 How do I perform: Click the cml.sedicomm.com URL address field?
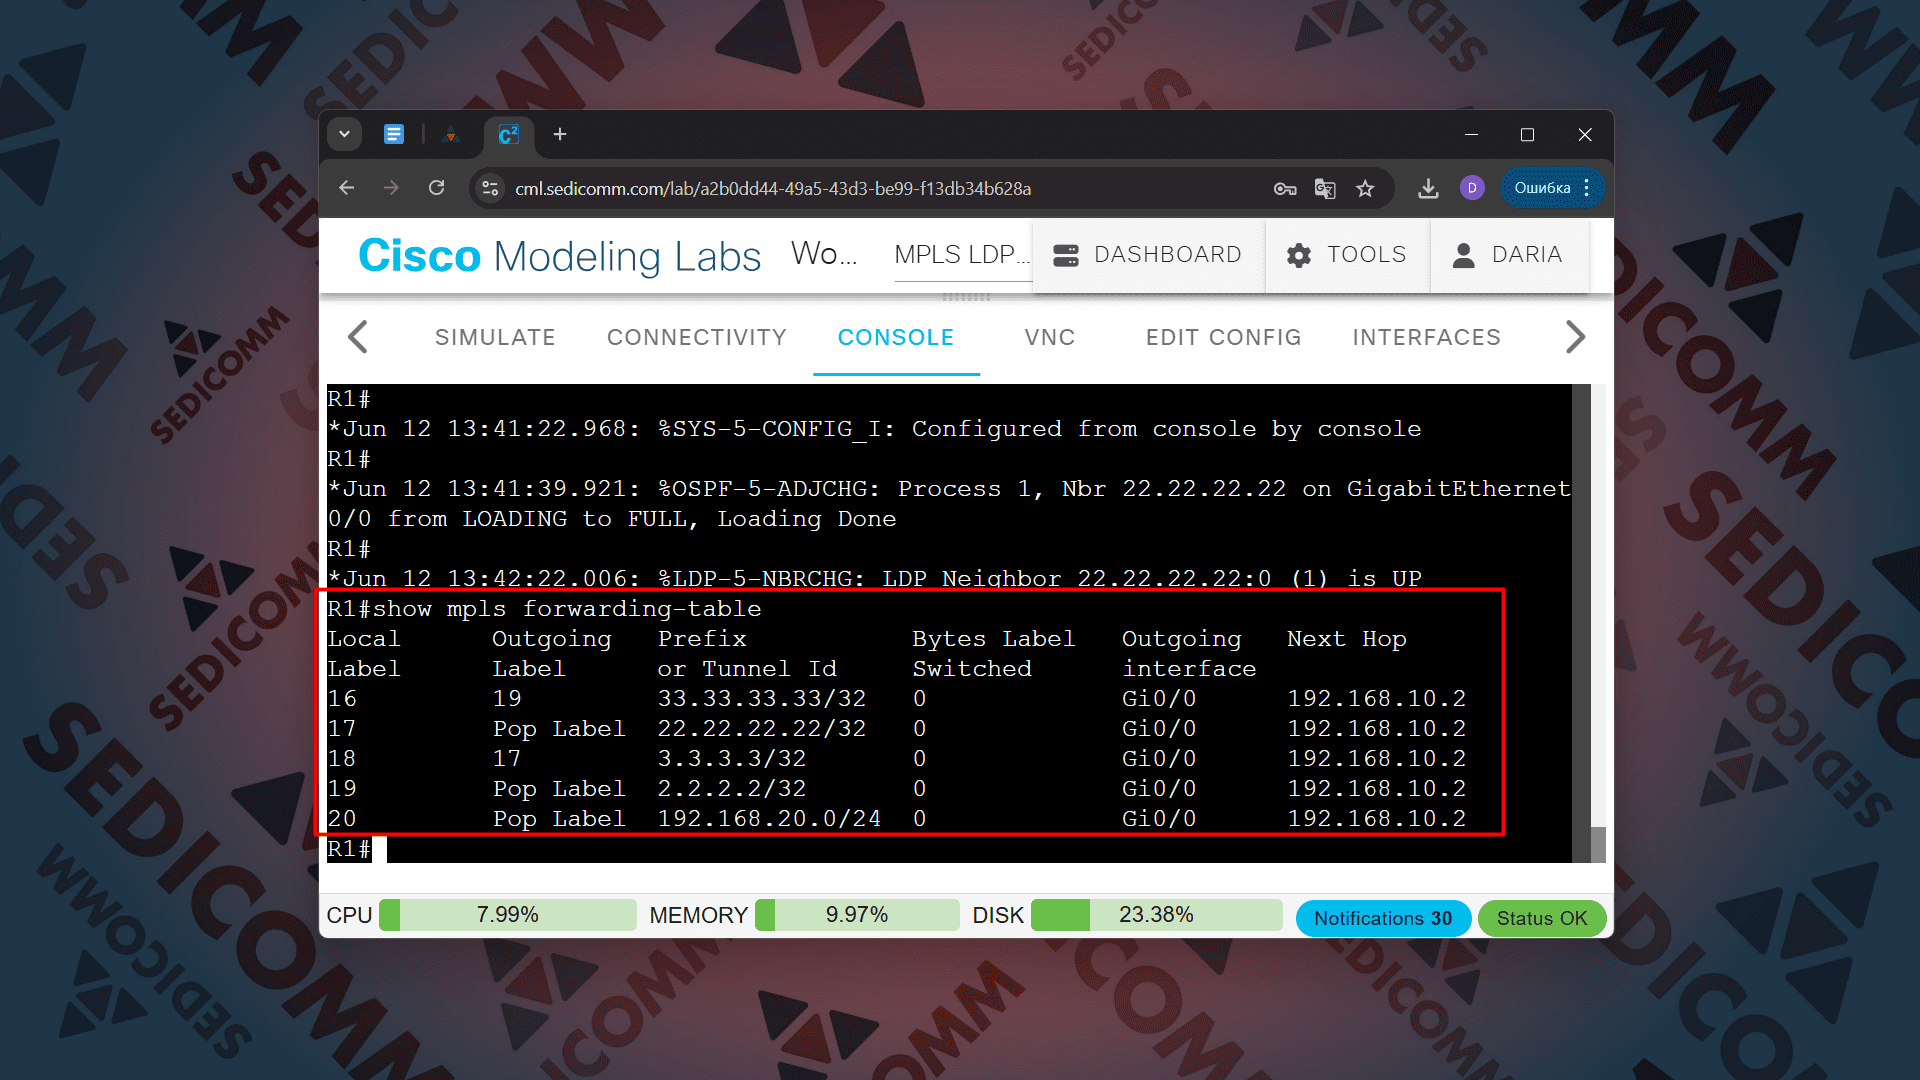click(772, 188)
